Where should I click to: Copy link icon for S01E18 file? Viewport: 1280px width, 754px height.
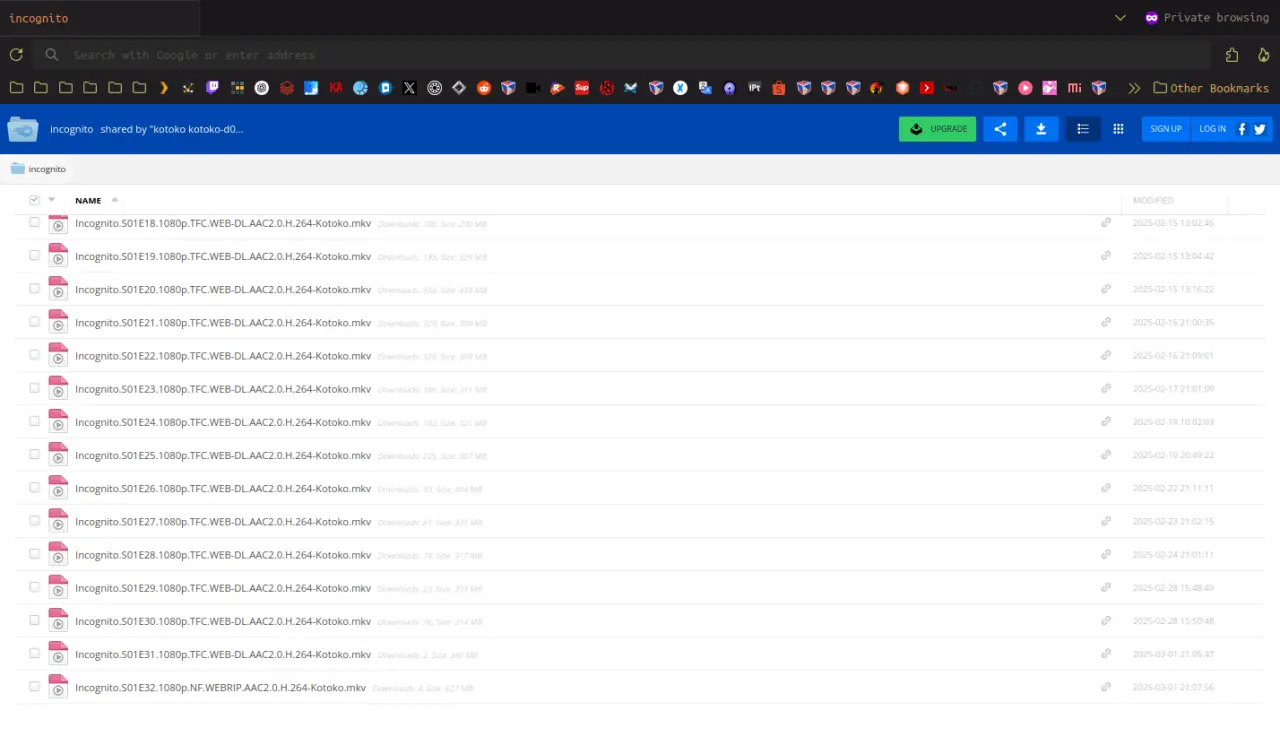pos(1106,223)
